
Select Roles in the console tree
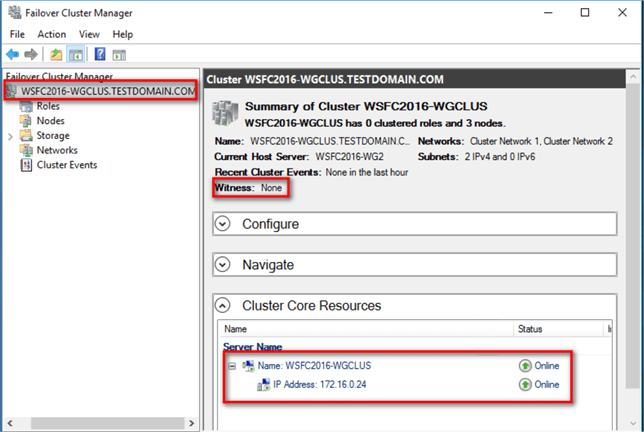pos(48,106)
